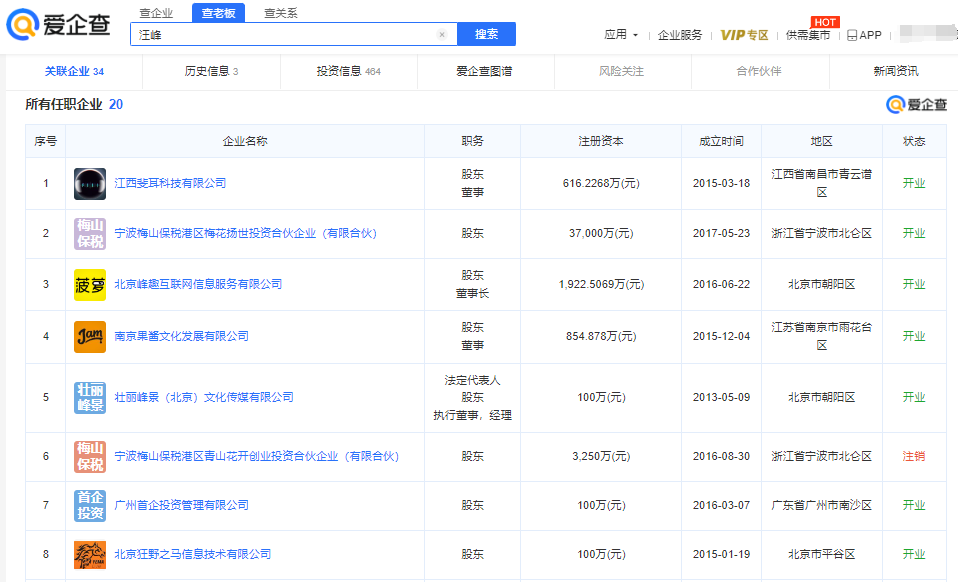The height and width of the screenshot is (582, 958).
Task: Open the APP download icon link
Action: [x=865, y=35]
